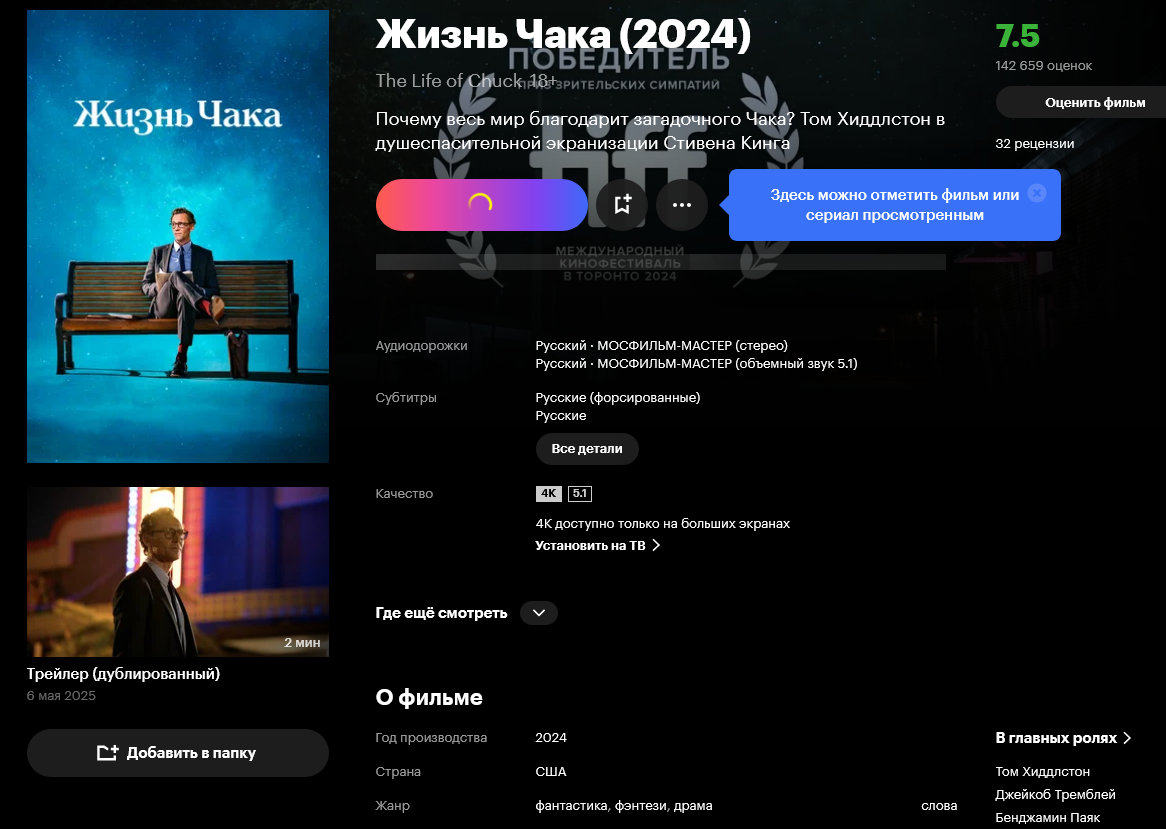The image size is (1166, 829).
Task: Click the gradient watch button with spinner
Action: 481,204
